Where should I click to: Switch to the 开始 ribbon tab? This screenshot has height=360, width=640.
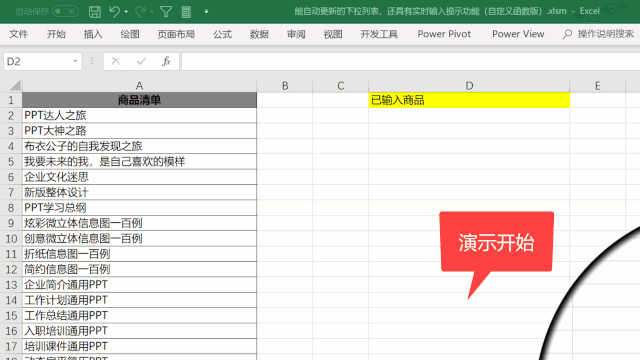click(56, 34)
